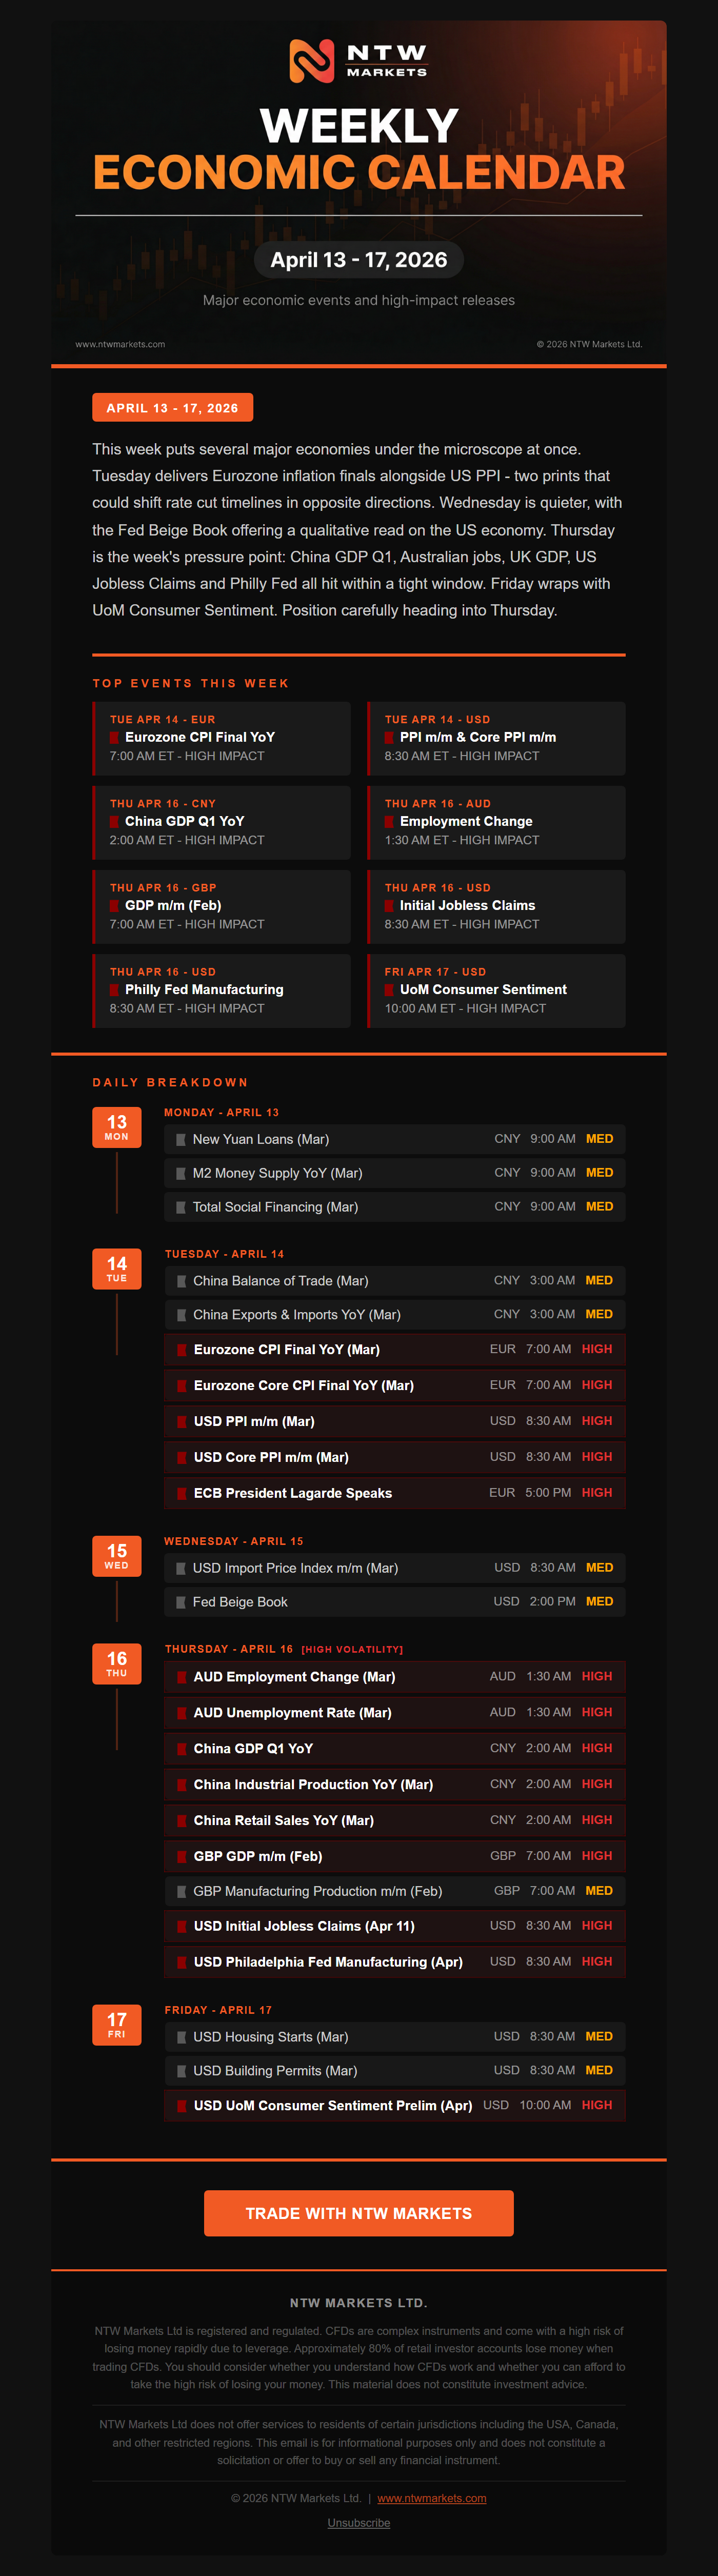718x2576 pixels.
Task: Click the © 2026 NTW Markets Ltd. header text
Action: coord(590,344)
